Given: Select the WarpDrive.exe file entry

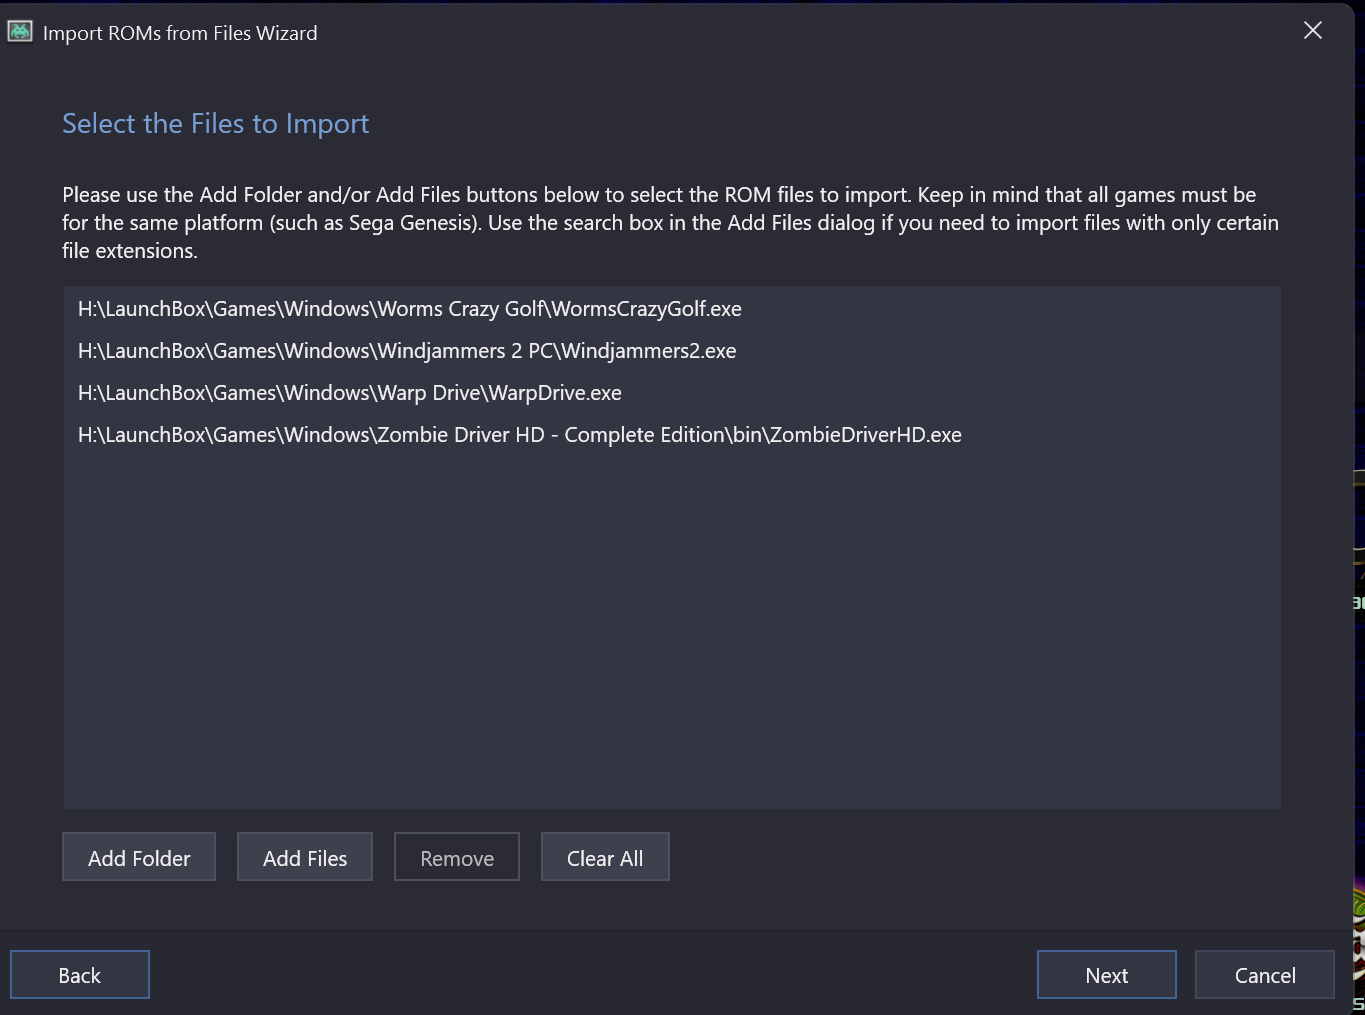Looking at the screenshot, I should pos(672,393).
